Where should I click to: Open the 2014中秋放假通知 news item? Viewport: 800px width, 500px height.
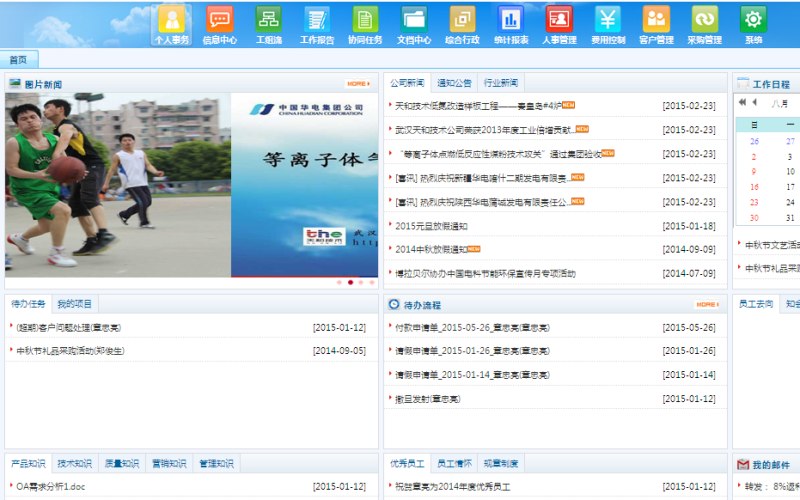431,249
